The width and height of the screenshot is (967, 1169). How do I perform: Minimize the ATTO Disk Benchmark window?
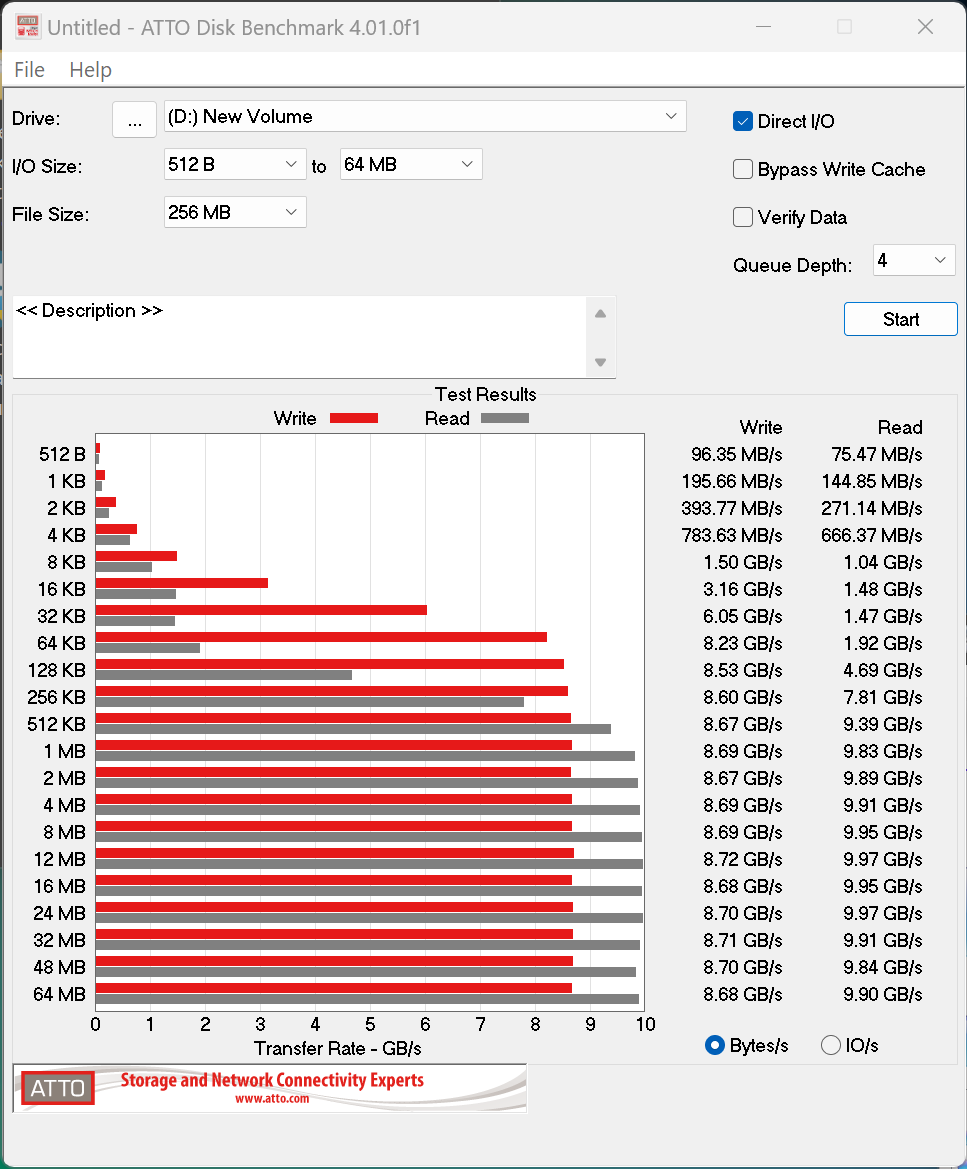click(763, 27)
